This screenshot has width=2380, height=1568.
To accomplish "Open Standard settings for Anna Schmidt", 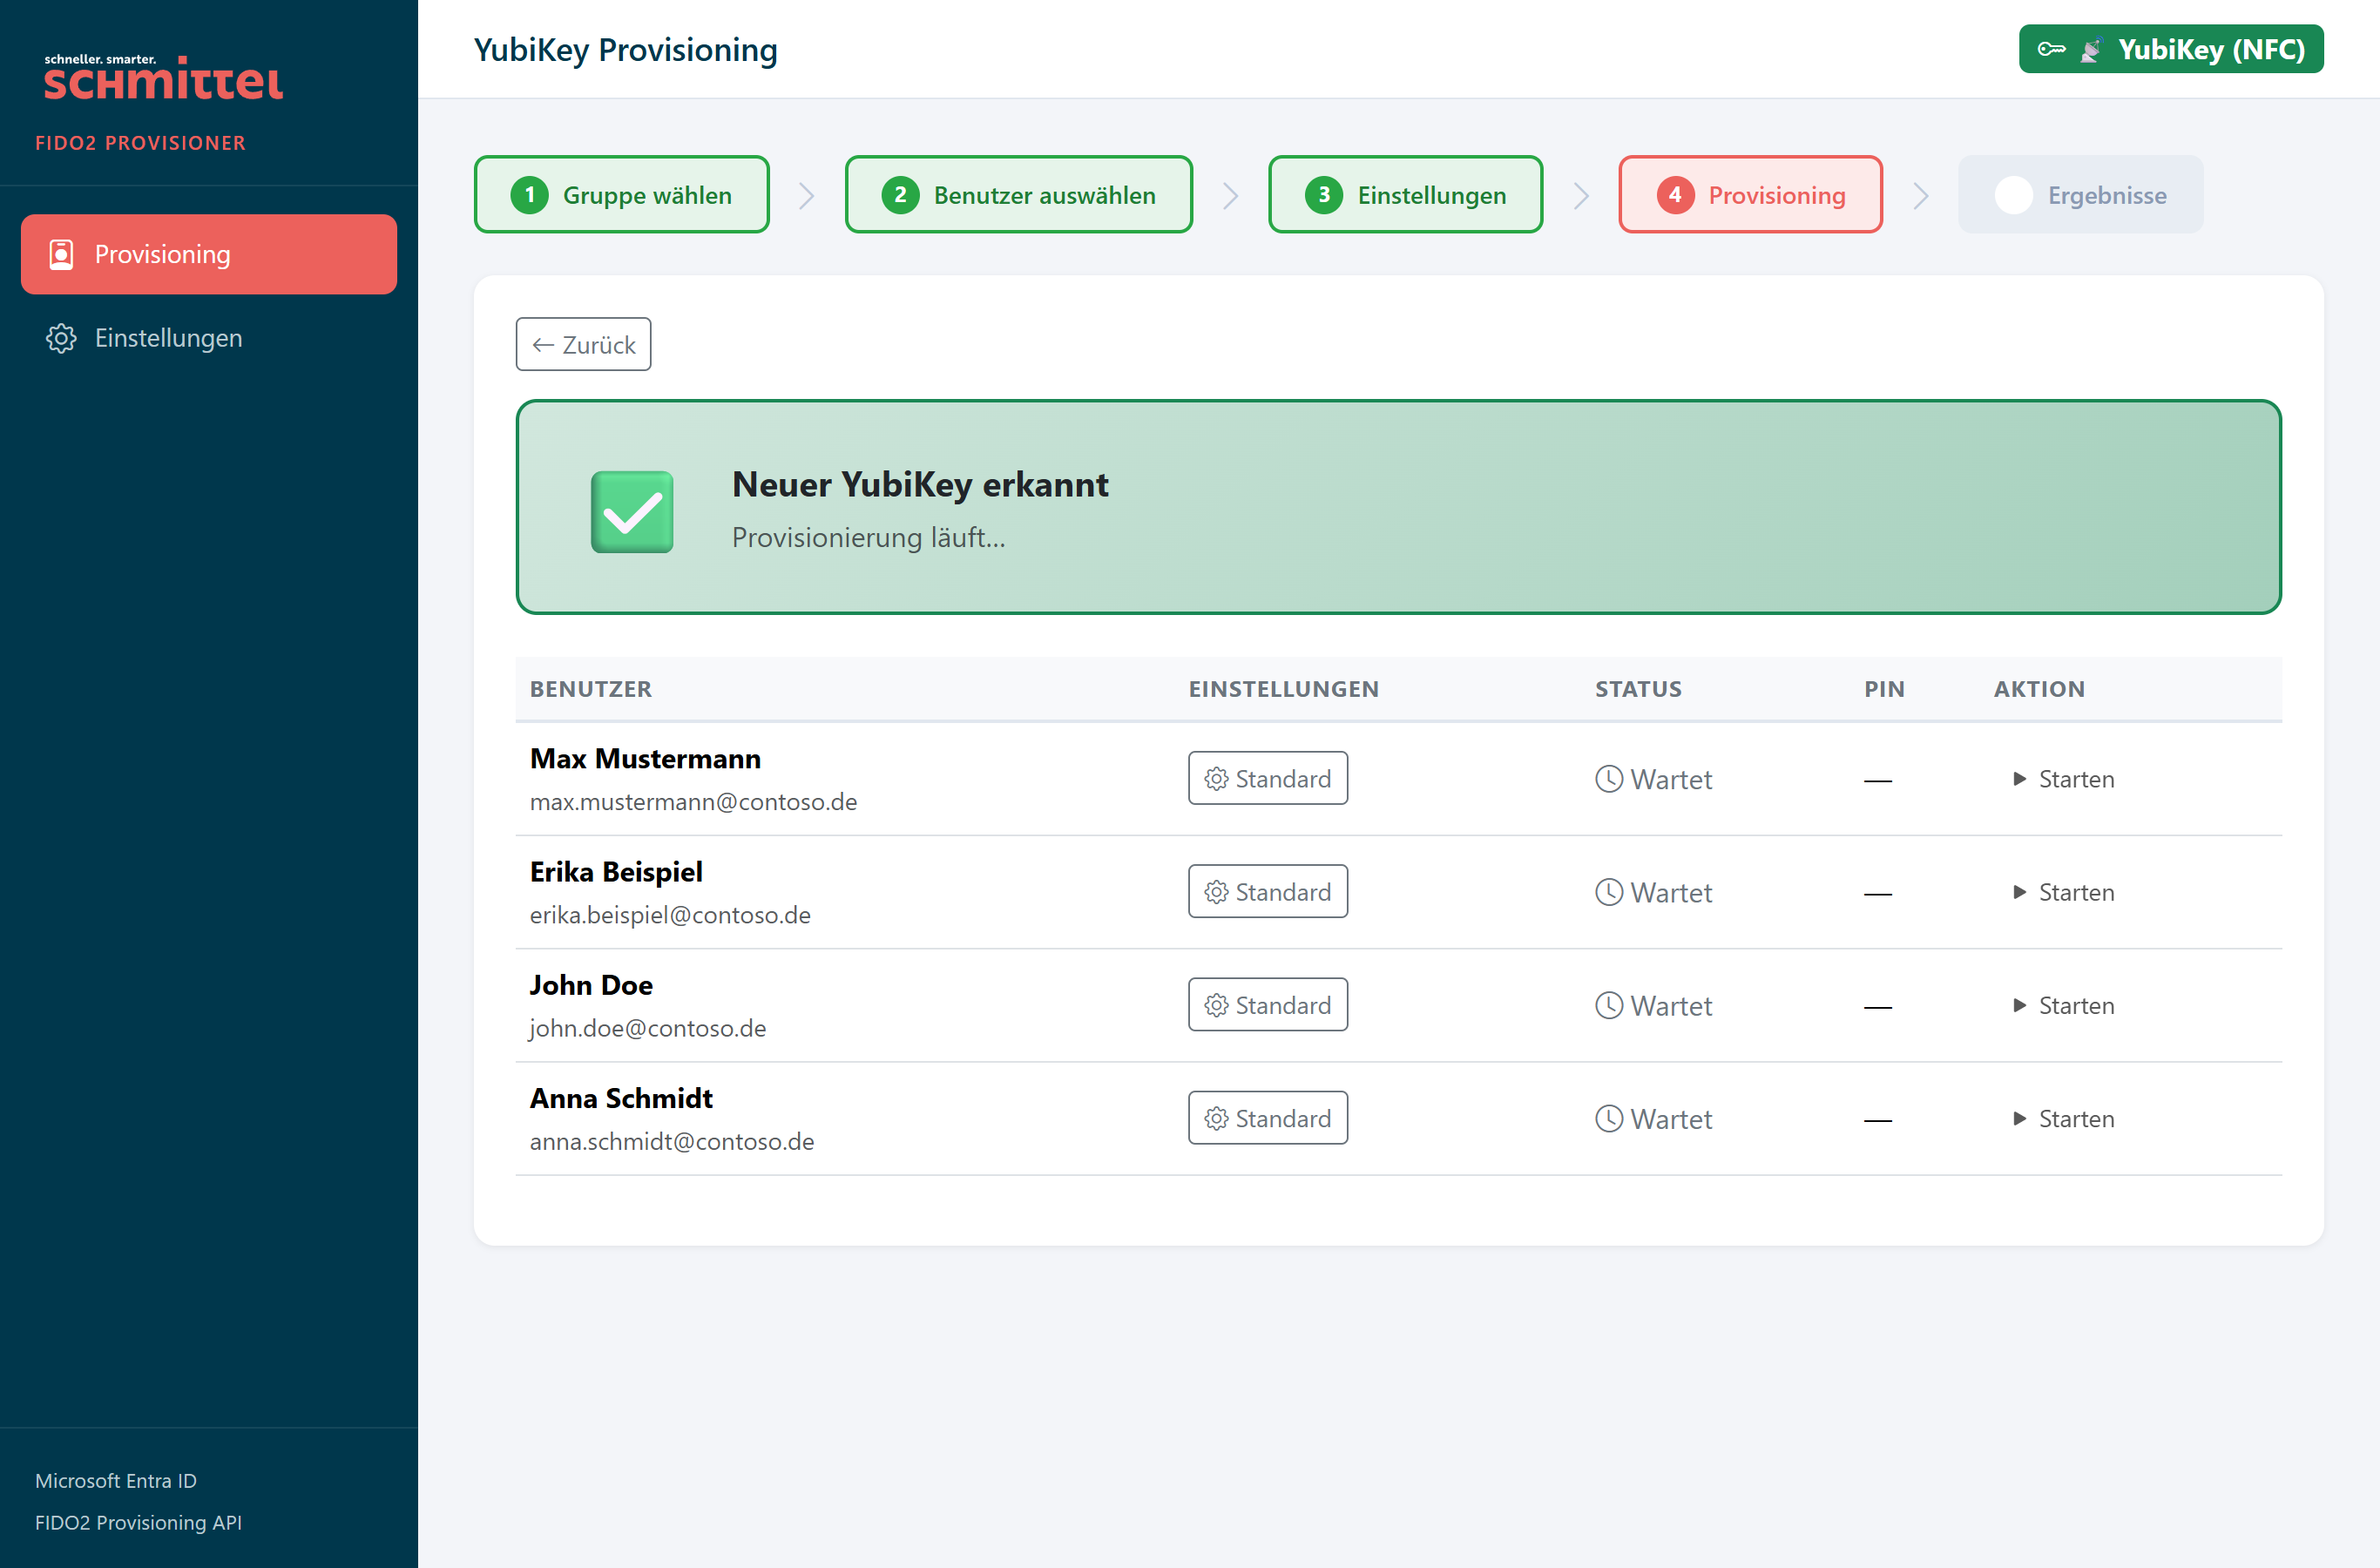I will pos(1267,1118).
